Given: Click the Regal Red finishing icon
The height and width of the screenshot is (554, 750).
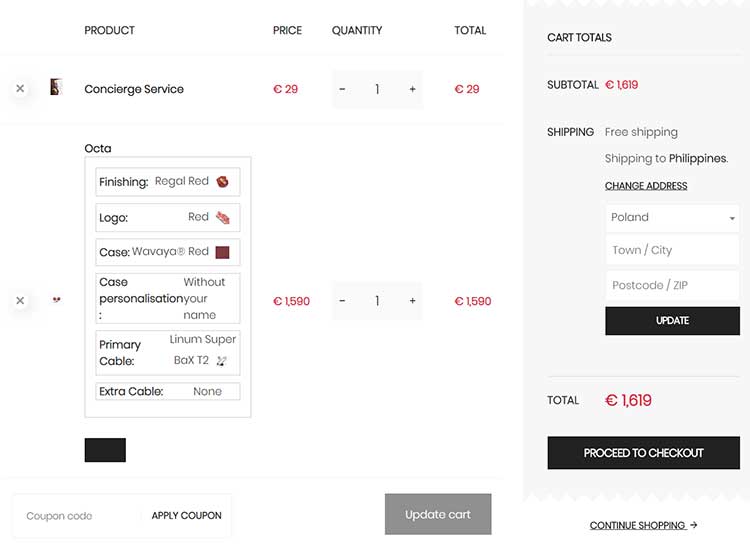Looking at the screenshot, I should (222, 182).
